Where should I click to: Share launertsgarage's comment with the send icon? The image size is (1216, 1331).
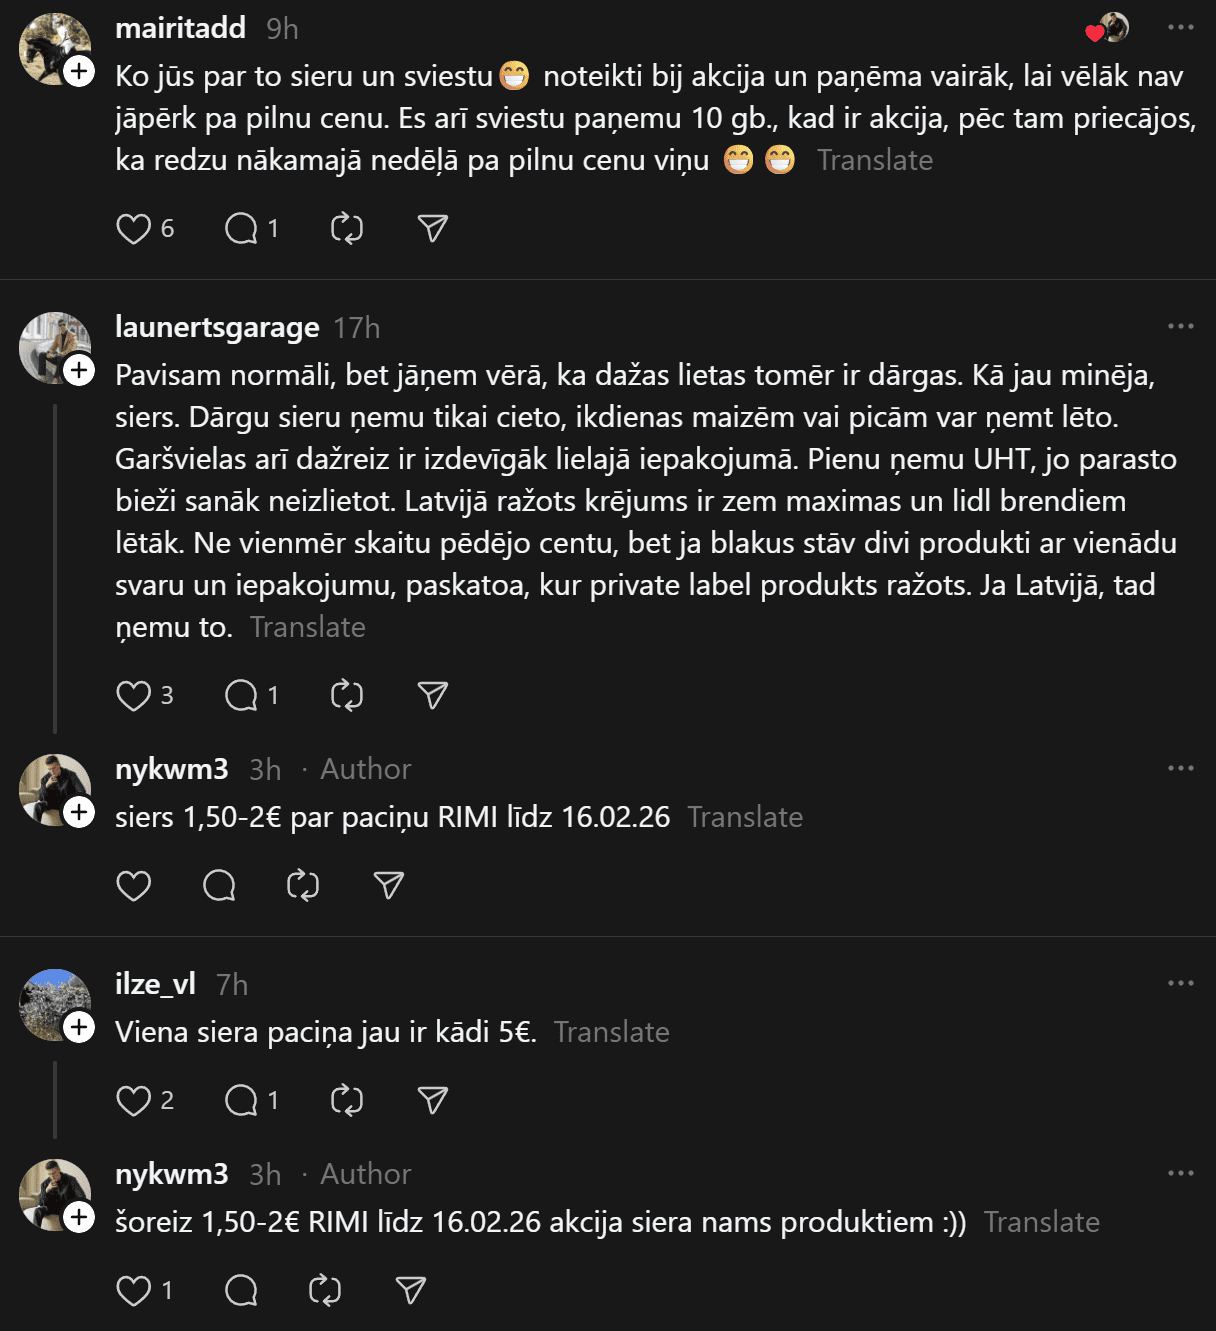[432, 696]
